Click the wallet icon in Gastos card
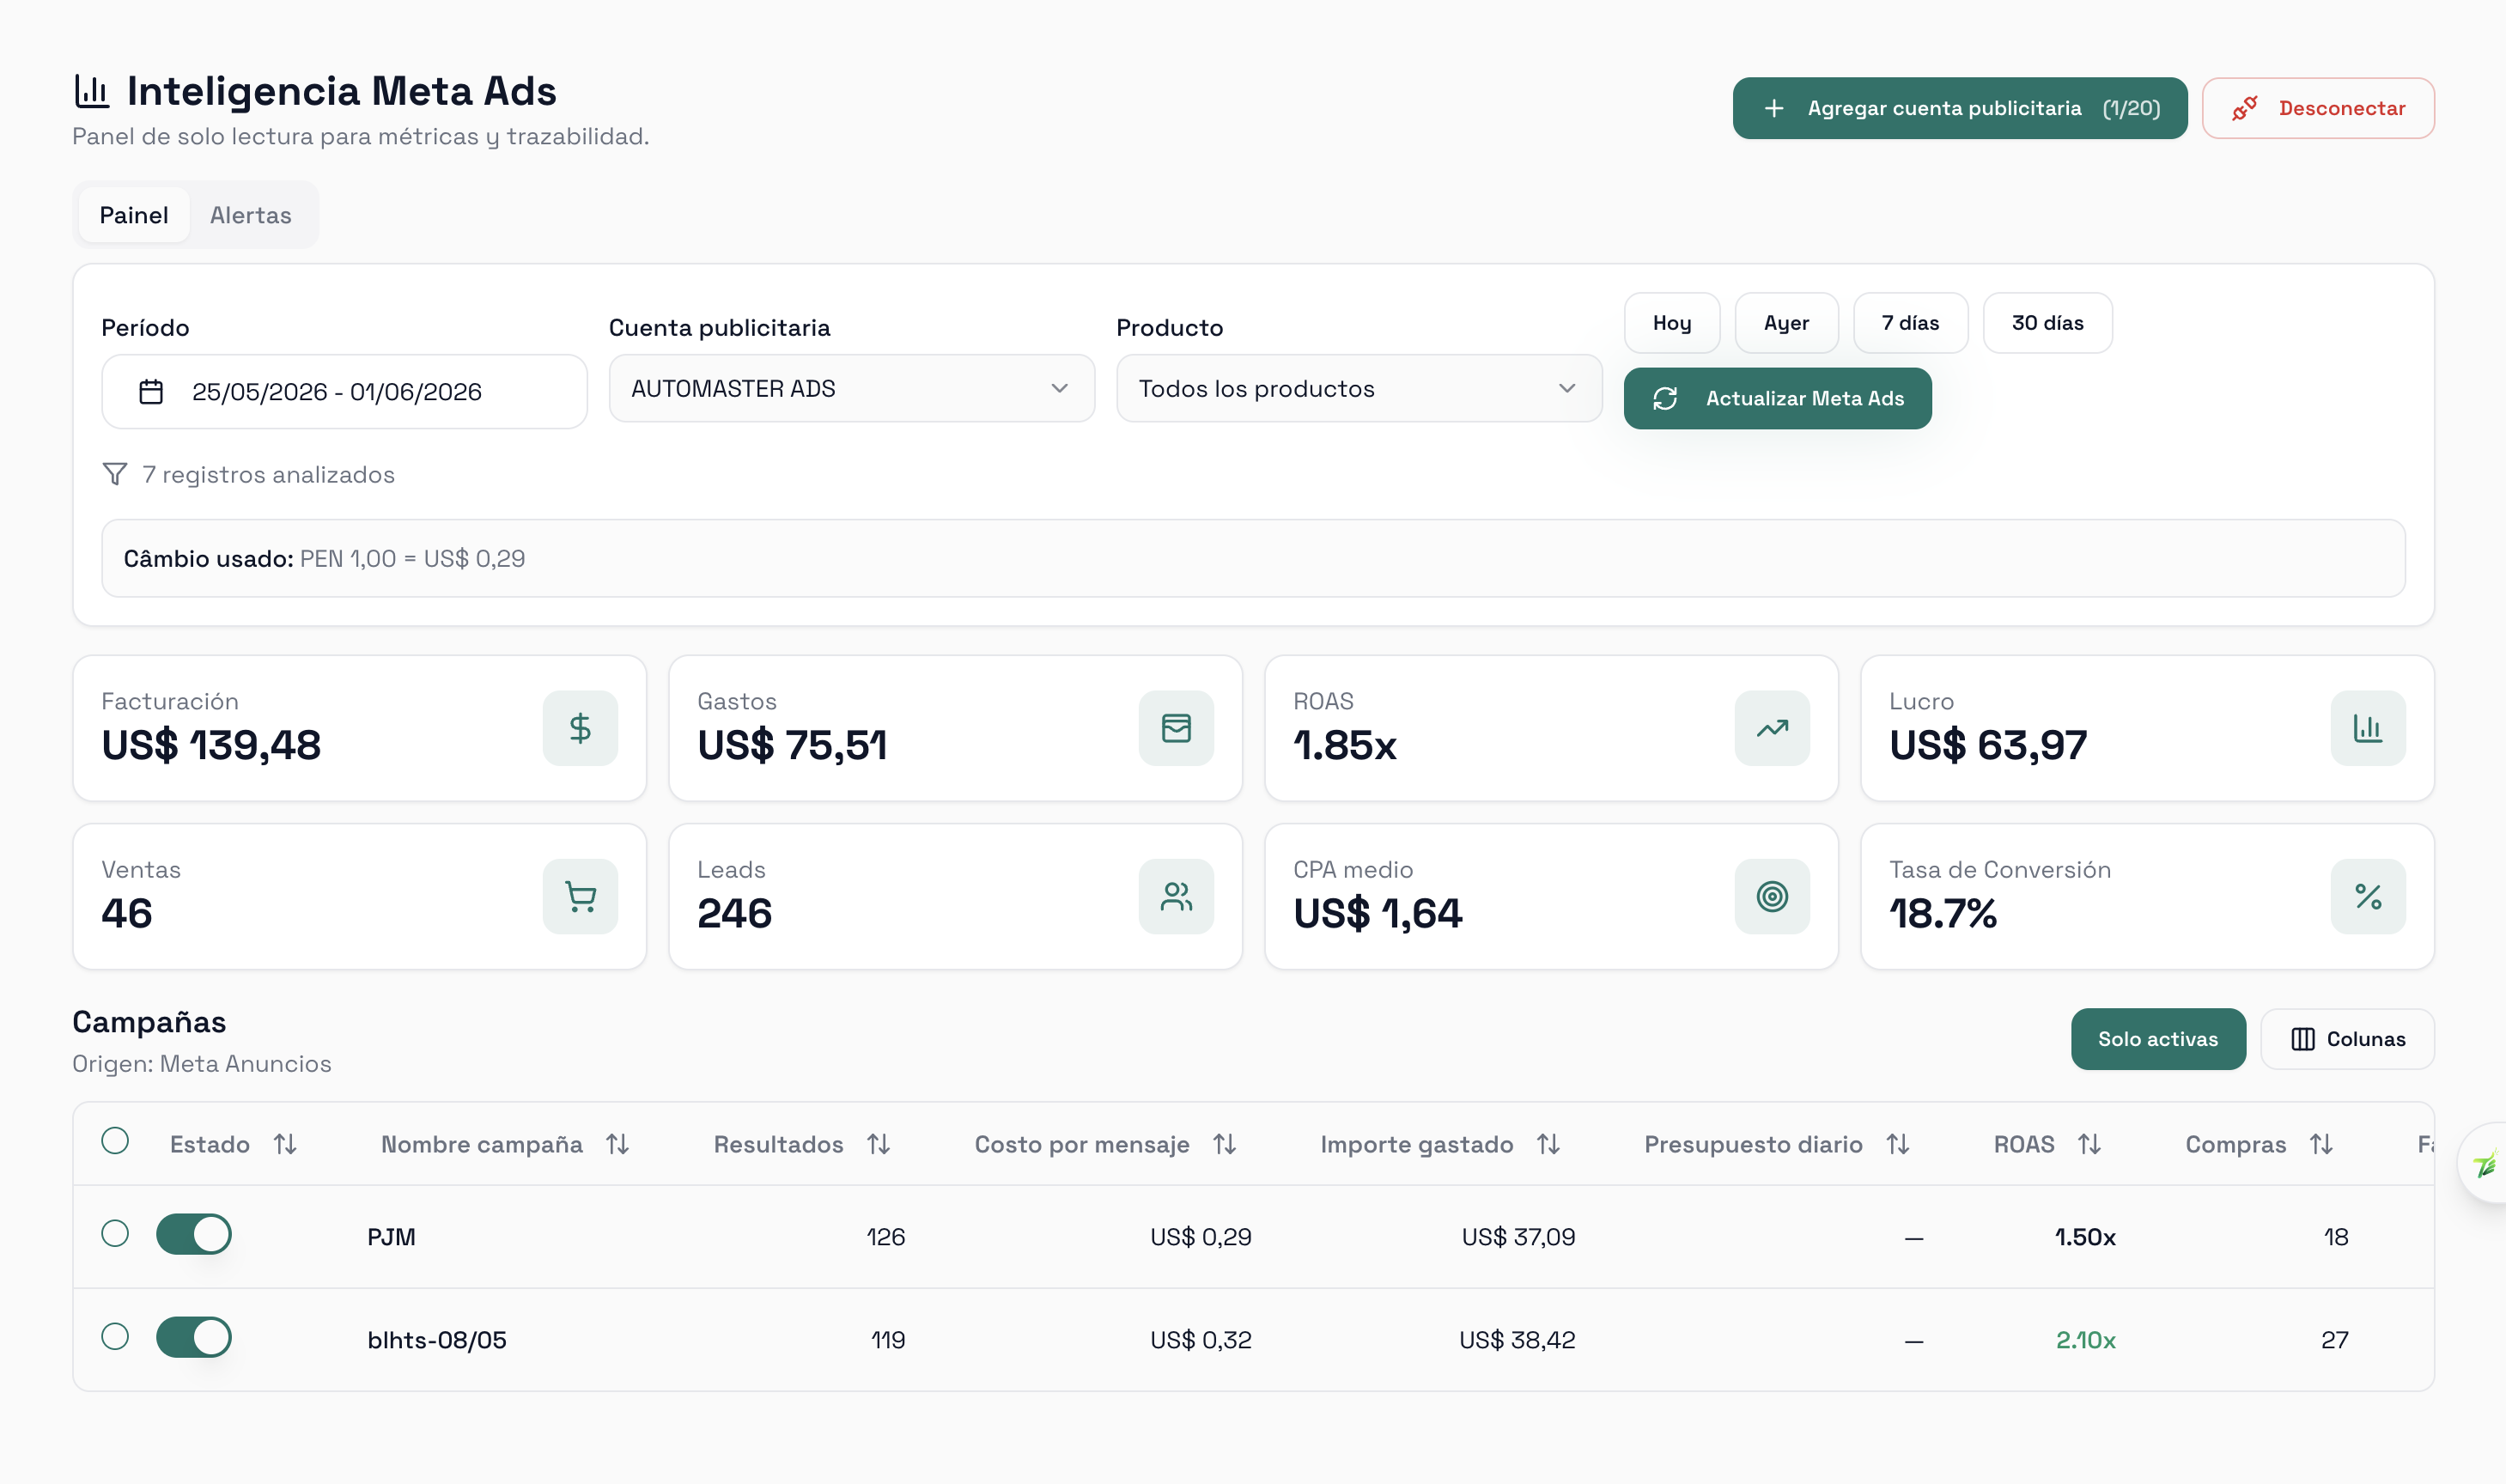This screenshot has height=1484, width=2506. coord(1176,728)
